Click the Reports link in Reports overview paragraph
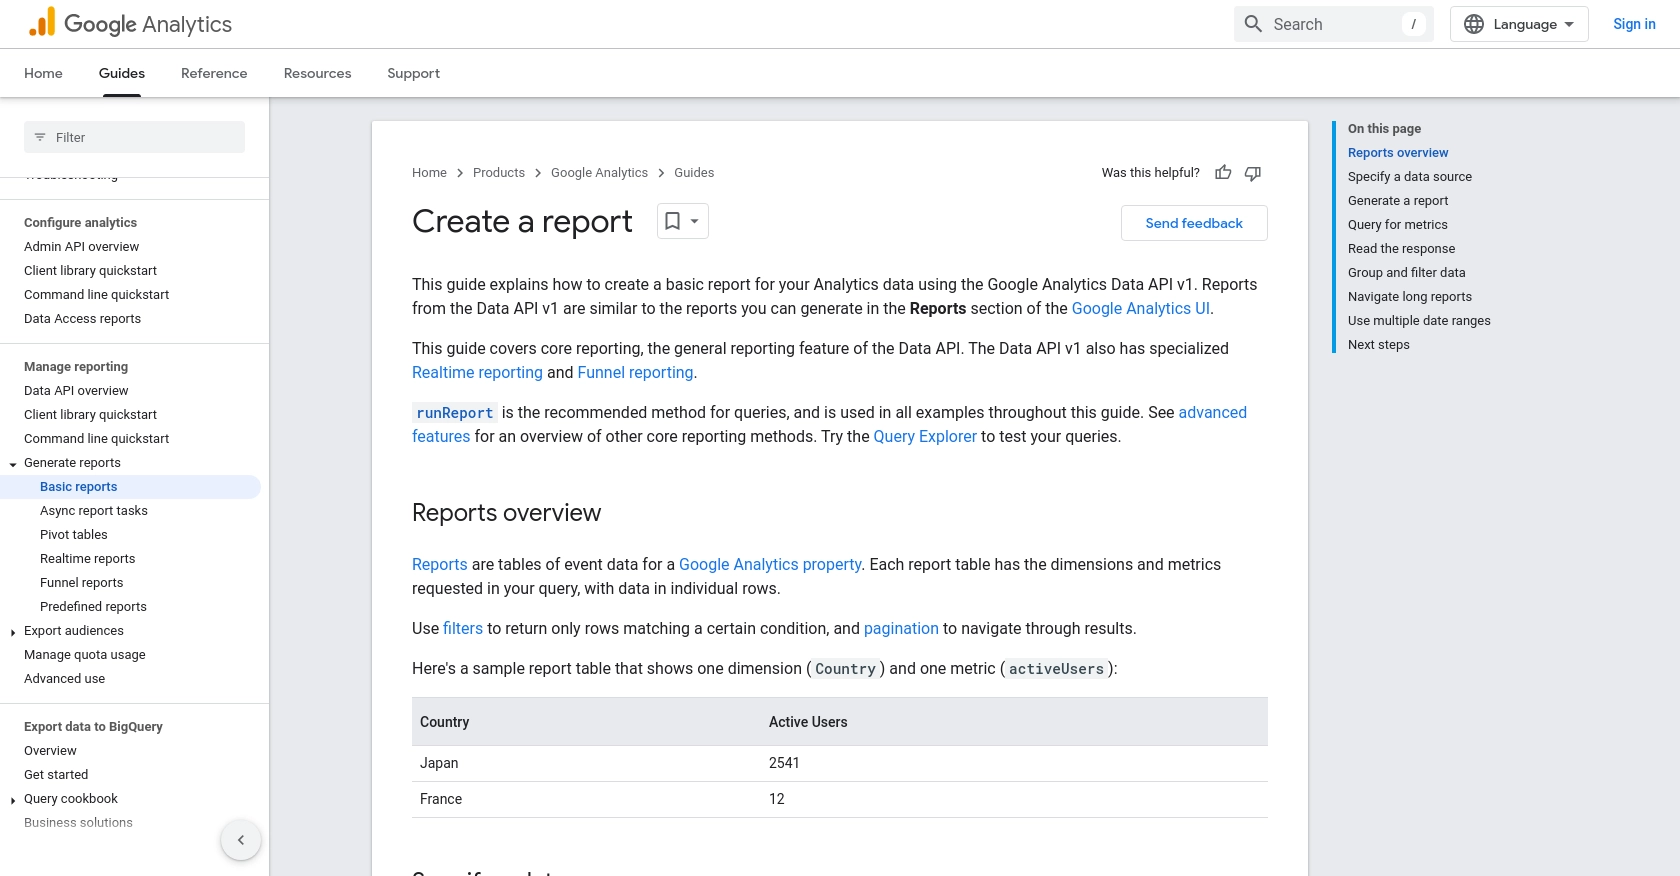Viewport: 1680px width, 876px height. (x=440, y=564)
